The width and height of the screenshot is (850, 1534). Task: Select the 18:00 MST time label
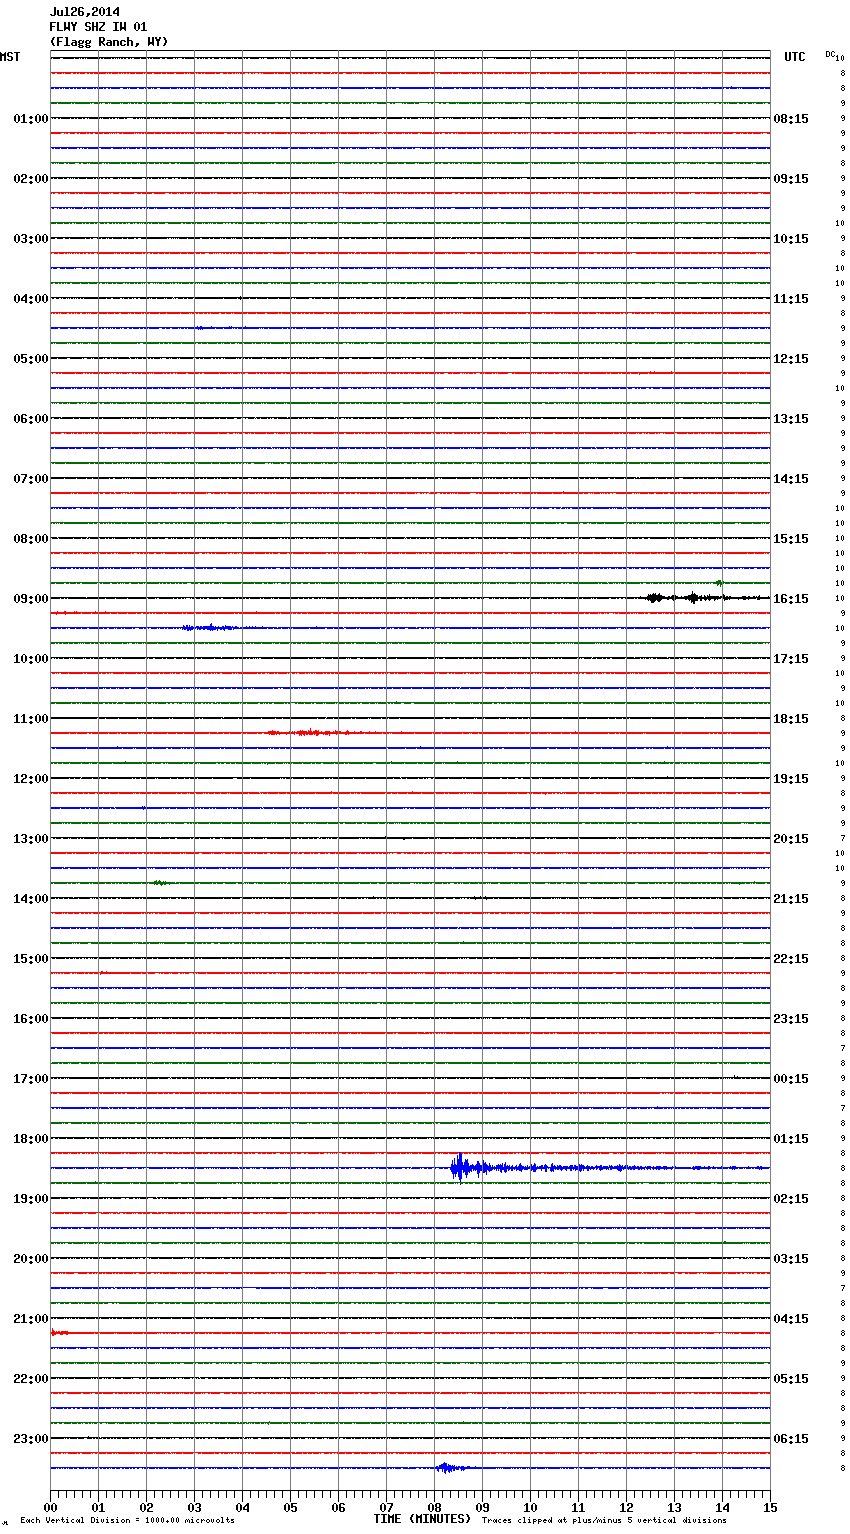pyautogui.click(x=31, y=1139)
